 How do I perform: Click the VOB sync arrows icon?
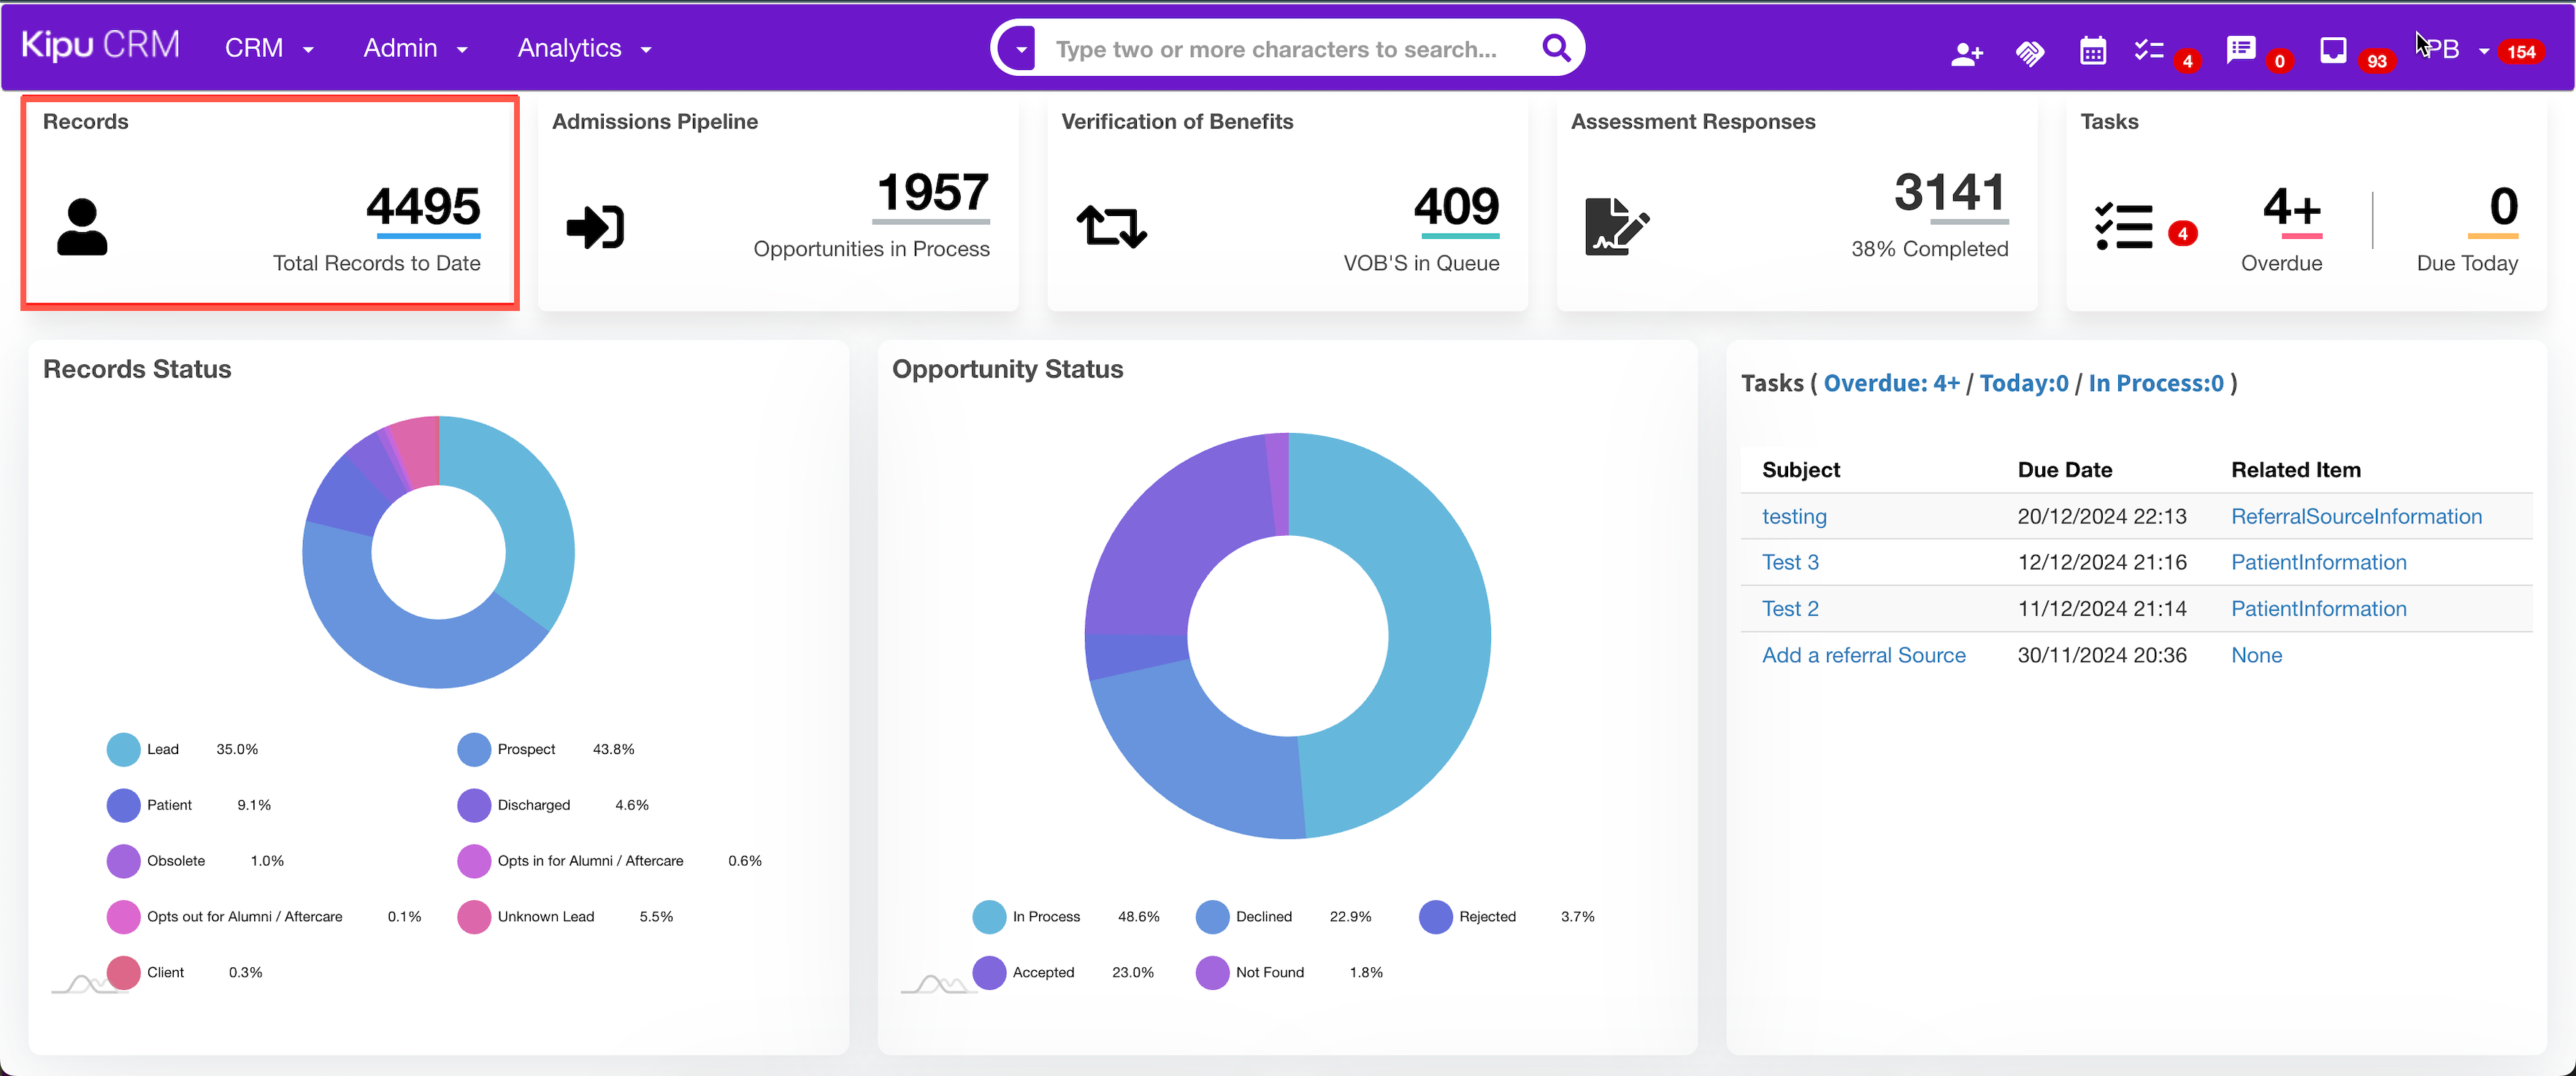[x=1111, y=225]
